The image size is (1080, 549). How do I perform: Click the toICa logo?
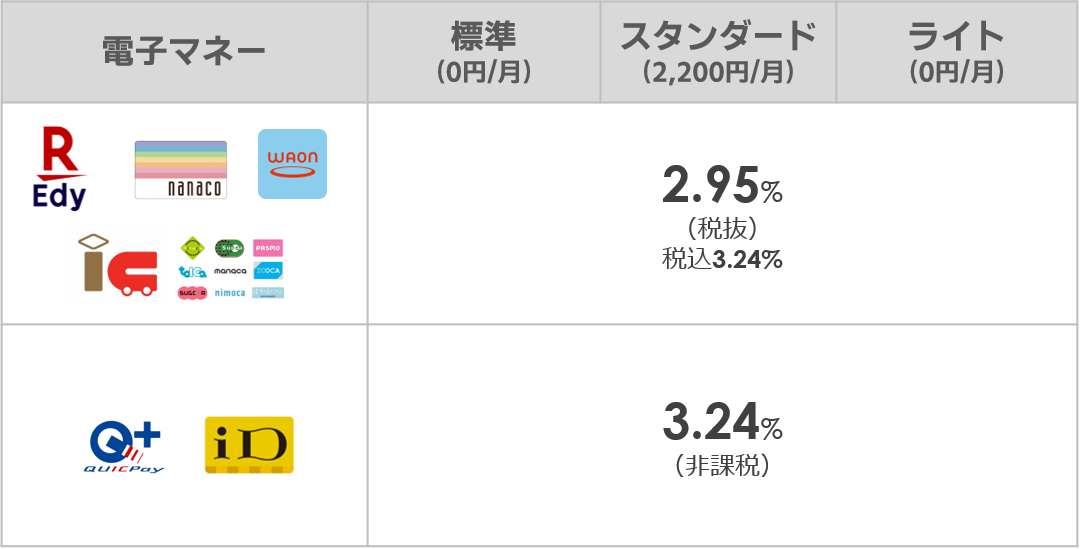tap(192, 271)
